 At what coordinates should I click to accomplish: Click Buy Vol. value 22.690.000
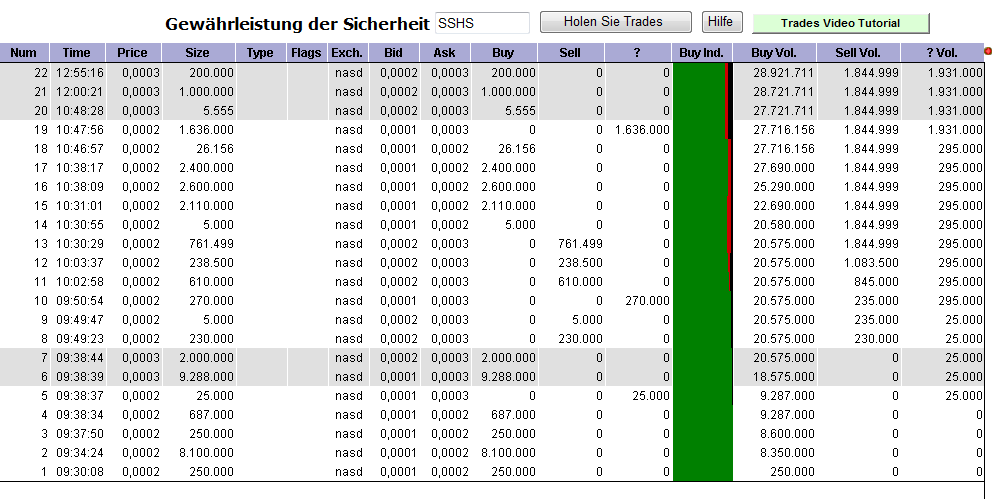[x=784, y=206]
